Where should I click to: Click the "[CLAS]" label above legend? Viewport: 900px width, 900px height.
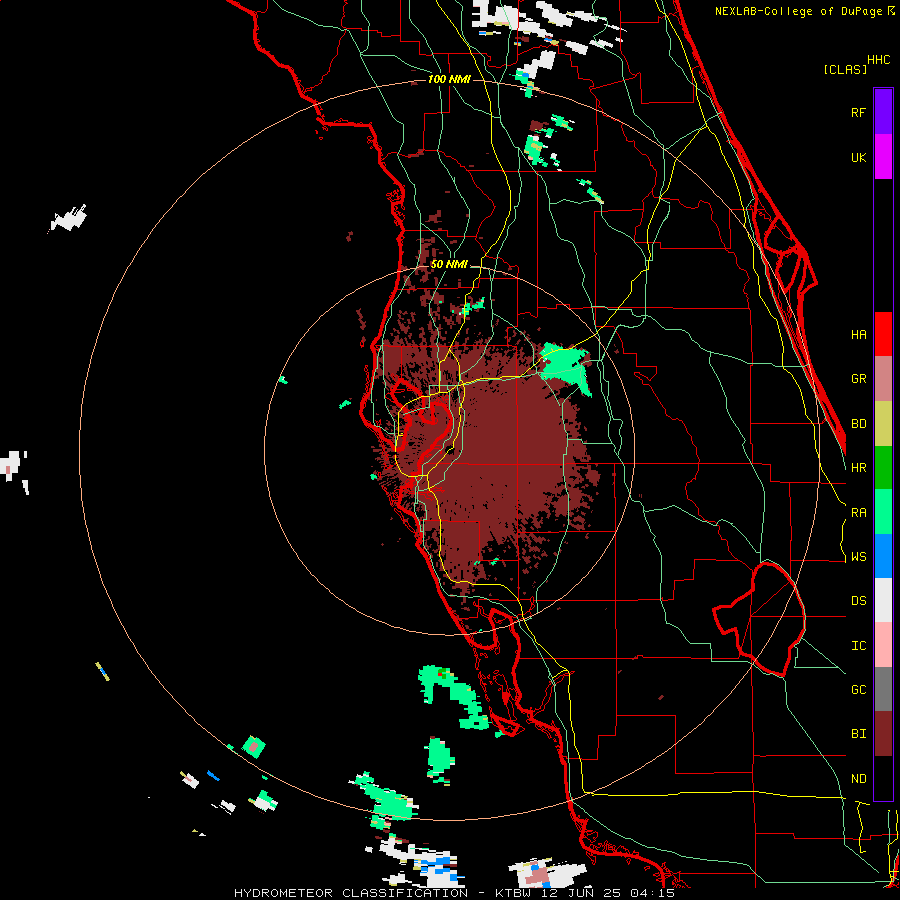click(845, 69)
